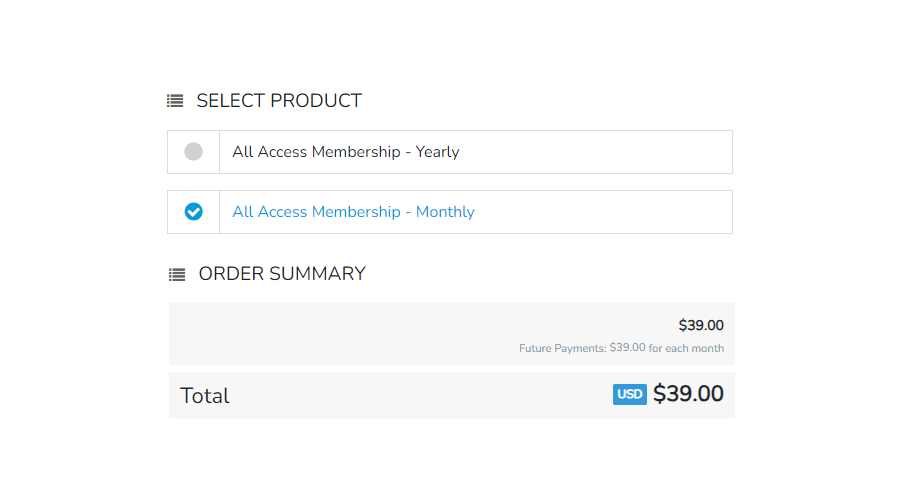
Task: Click the checked Monthly membership radio button
Action: tap(193, 211)
